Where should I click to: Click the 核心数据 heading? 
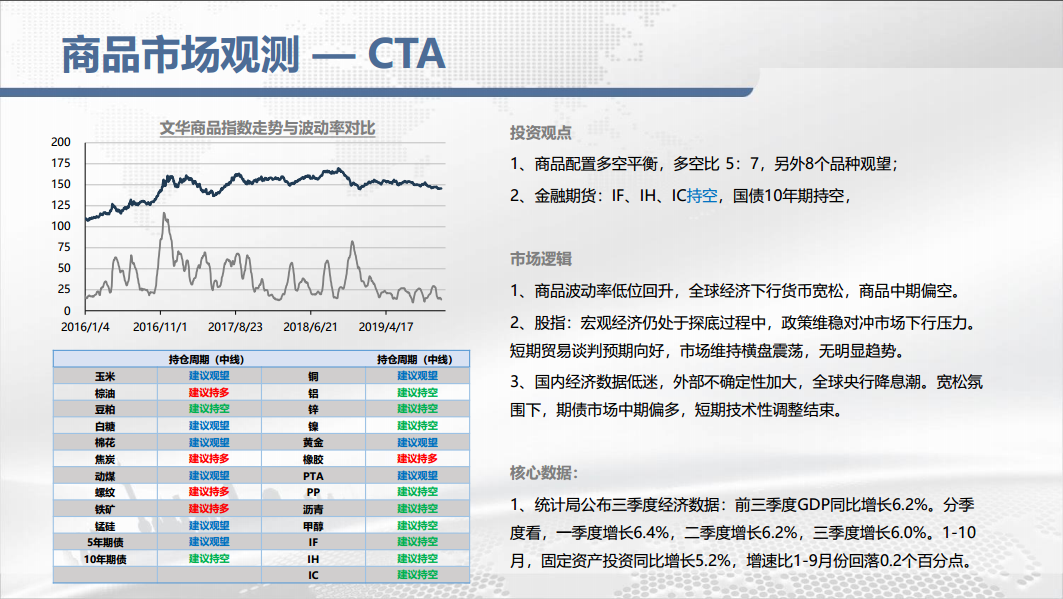[x=544, y=473]
